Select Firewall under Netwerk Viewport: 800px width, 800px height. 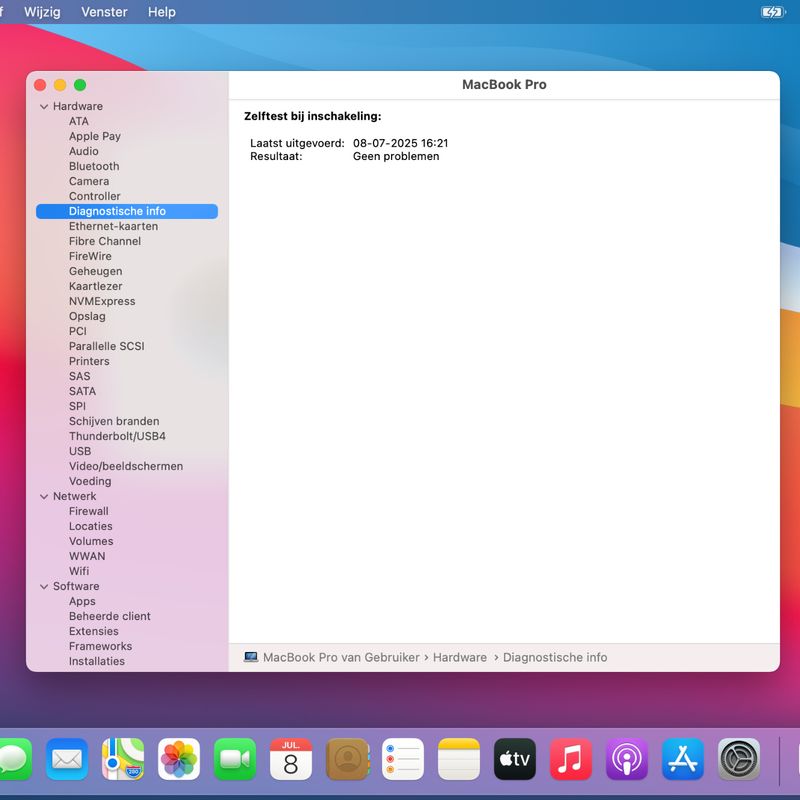(x=89, y=511)
